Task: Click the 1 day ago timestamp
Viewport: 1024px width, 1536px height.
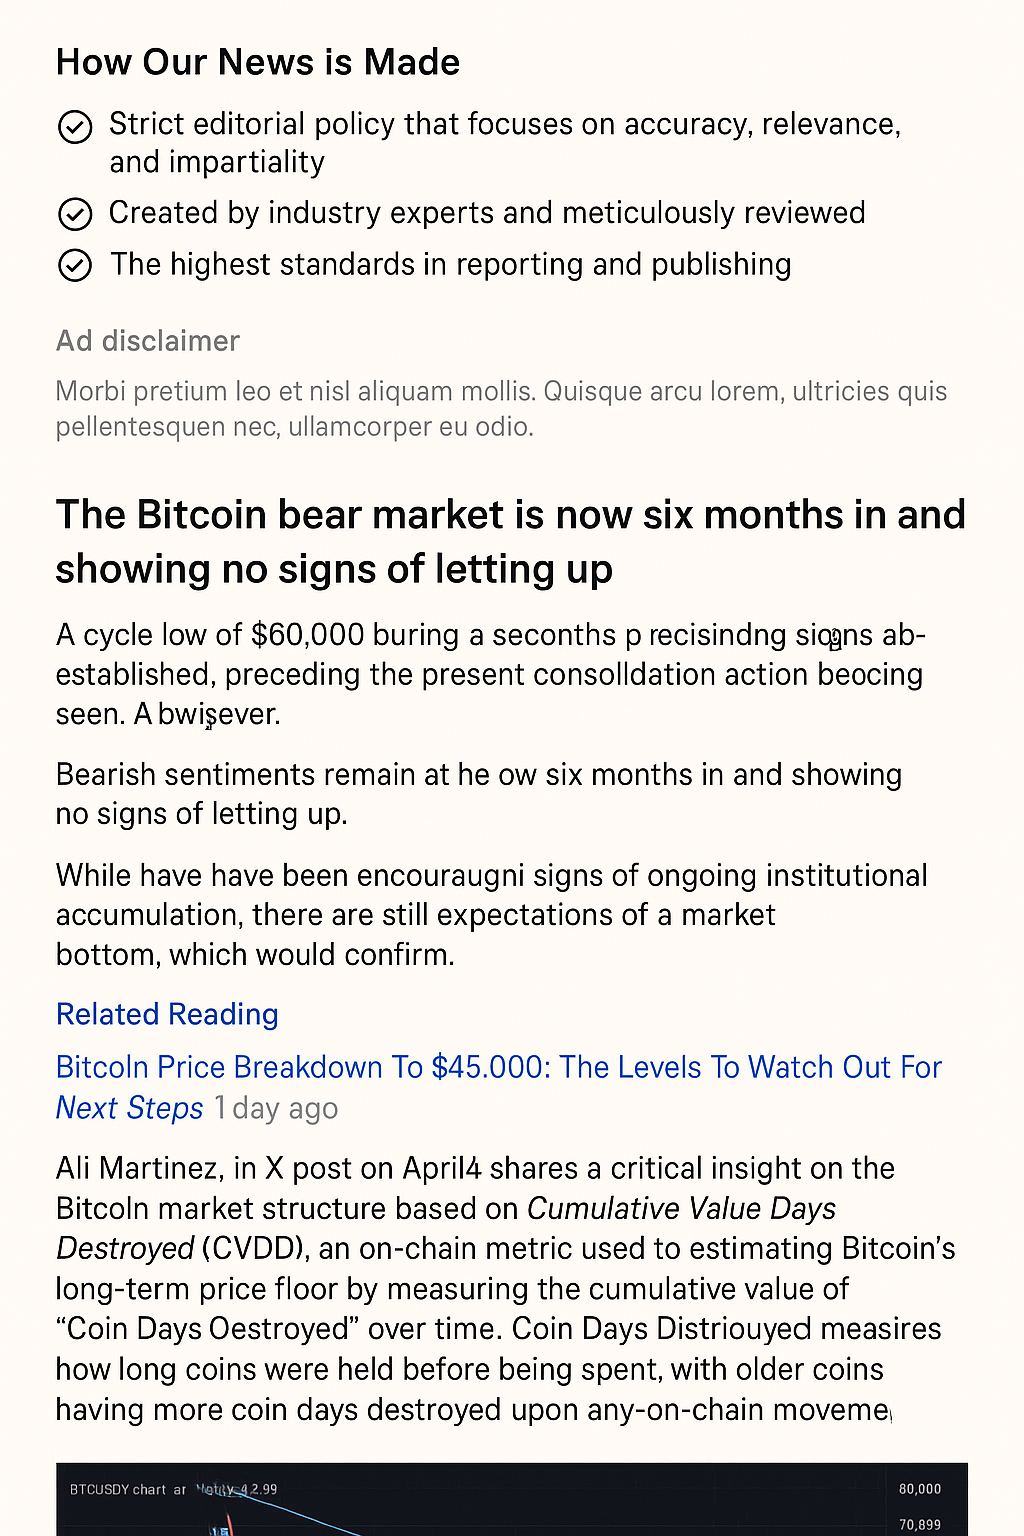Action: pos(276,1108)
